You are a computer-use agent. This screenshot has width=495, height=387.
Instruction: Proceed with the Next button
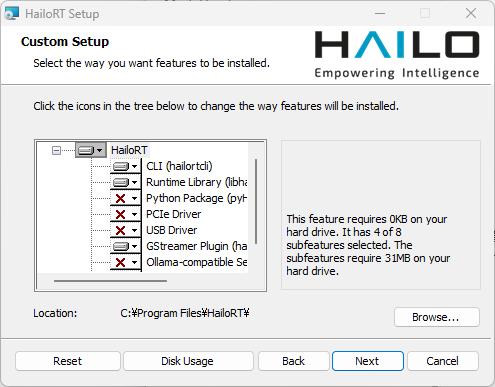tap(368, 361)
